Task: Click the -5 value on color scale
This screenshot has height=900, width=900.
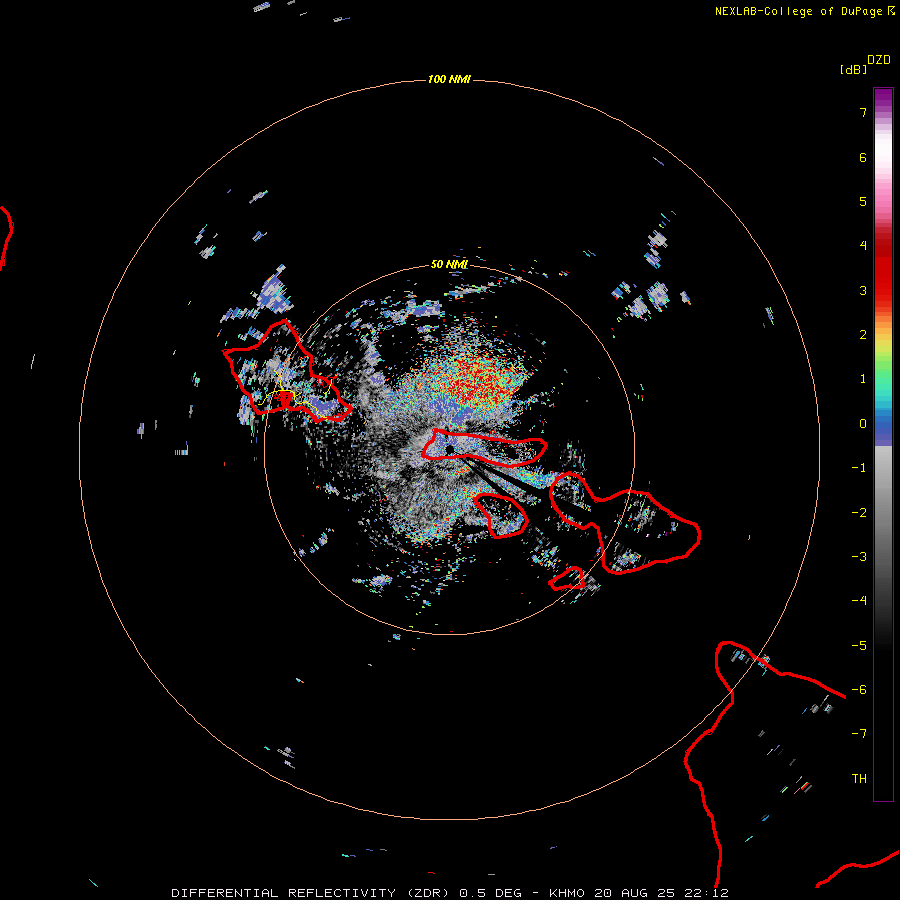Action: (x=859, y=646)
